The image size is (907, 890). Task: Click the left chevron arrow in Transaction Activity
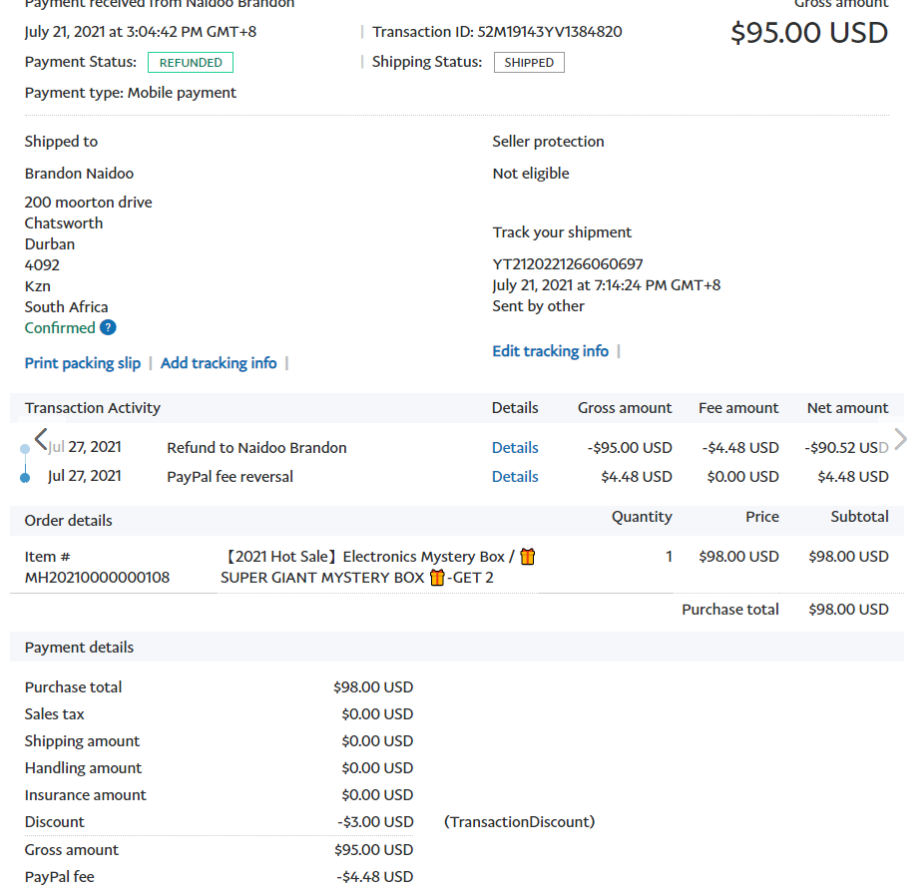tap(40, 438)
